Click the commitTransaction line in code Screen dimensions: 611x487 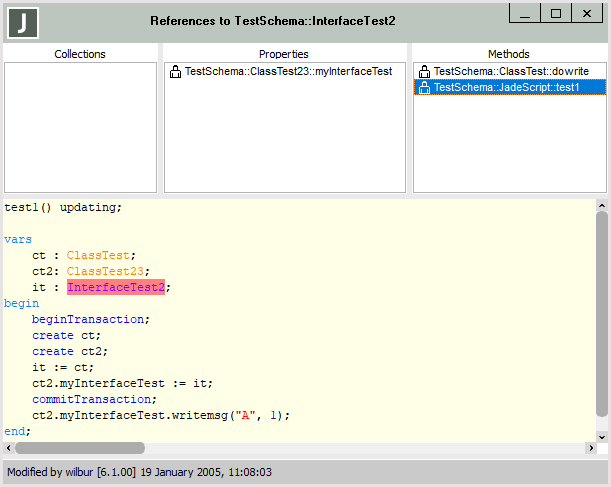(89, 399)
